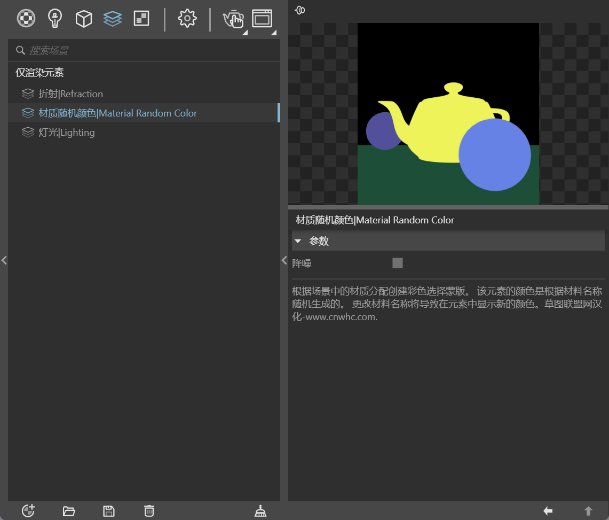Click the left arrow icon at bottom
The height and width of the screenshot is (520, 609).
[x=548, y=511]
